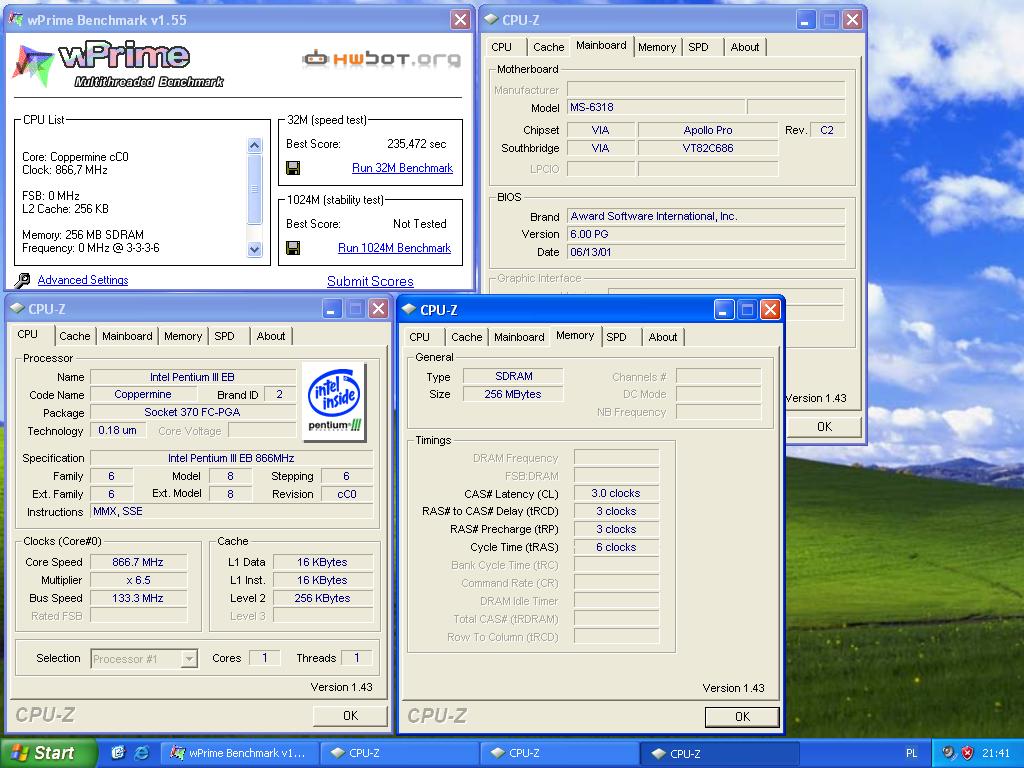This screenshot has height=768, width=1024.
Task: Open Advanced Settings link
Action: 83,280
